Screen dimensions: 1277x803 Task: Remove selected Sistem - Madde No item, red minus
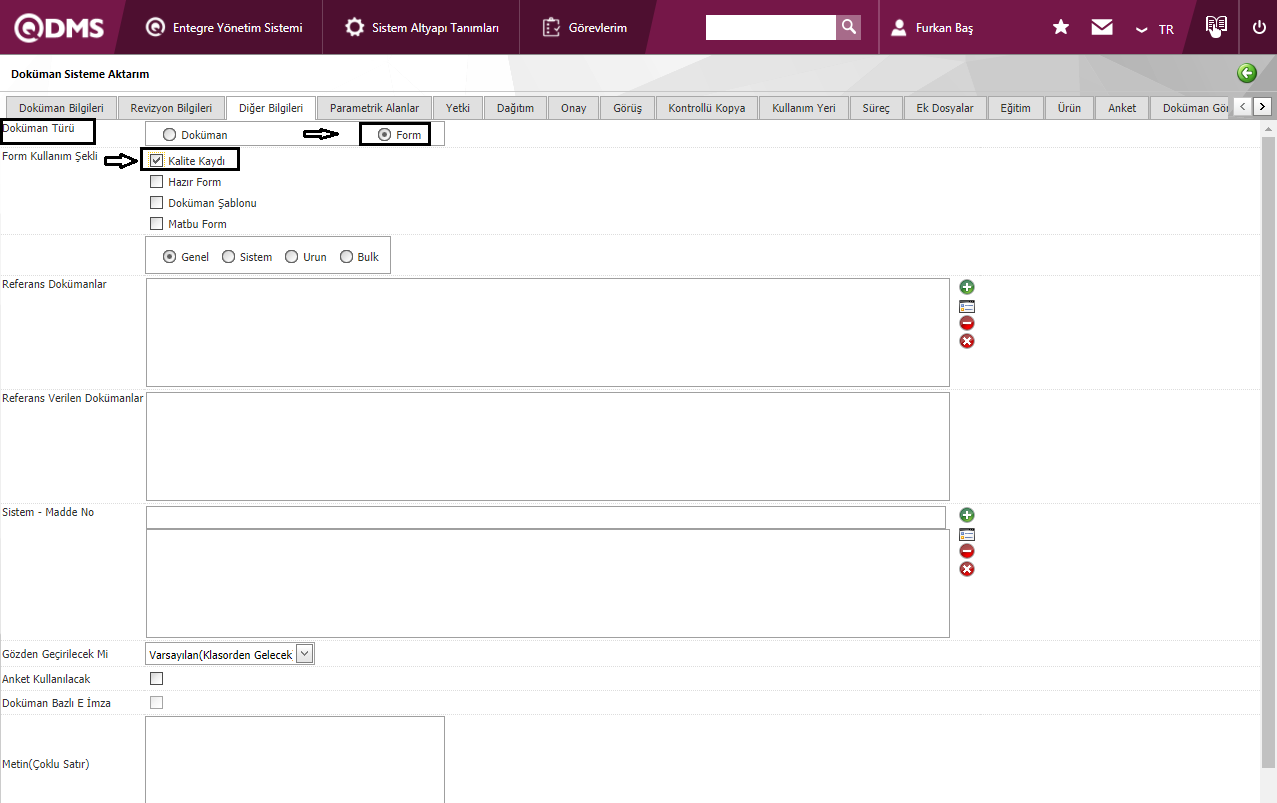click(967, 551)
